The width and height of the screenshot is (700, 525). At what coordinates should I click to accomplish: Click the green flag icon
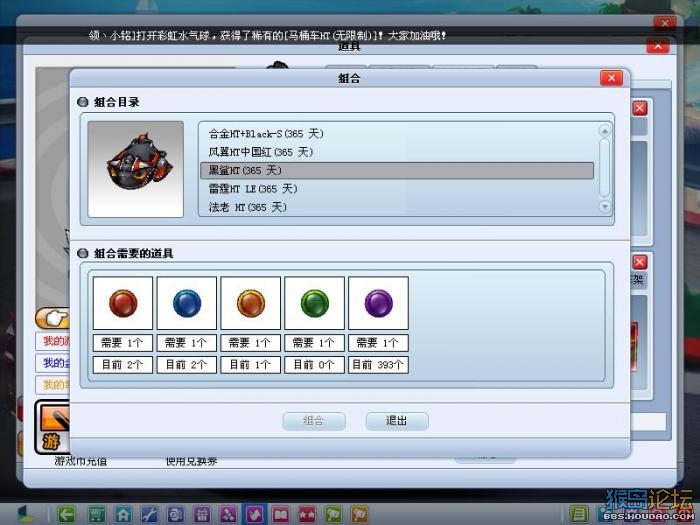click(x=333, y=514)
